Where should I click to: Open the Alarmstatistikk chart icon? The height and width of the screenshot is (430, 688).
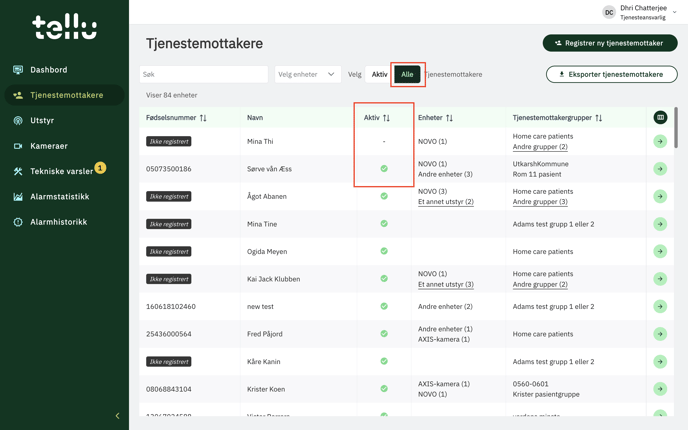(18, 197)
